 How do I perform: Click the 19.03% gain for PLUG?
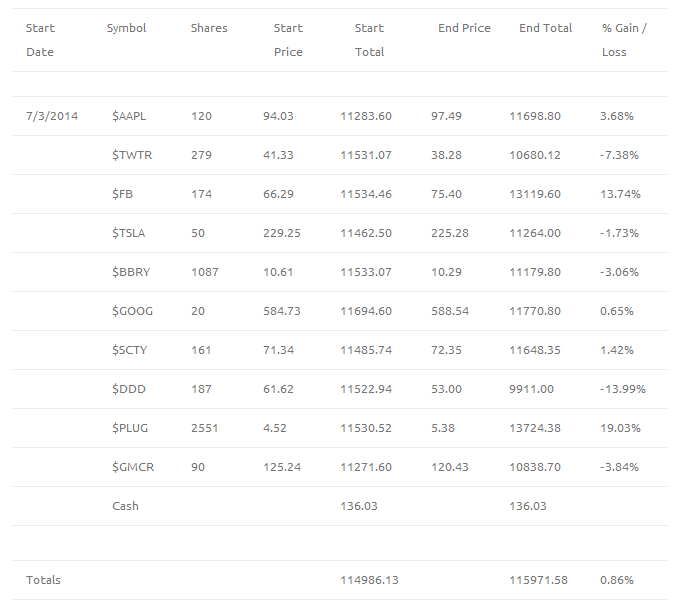tap(620, 428)
